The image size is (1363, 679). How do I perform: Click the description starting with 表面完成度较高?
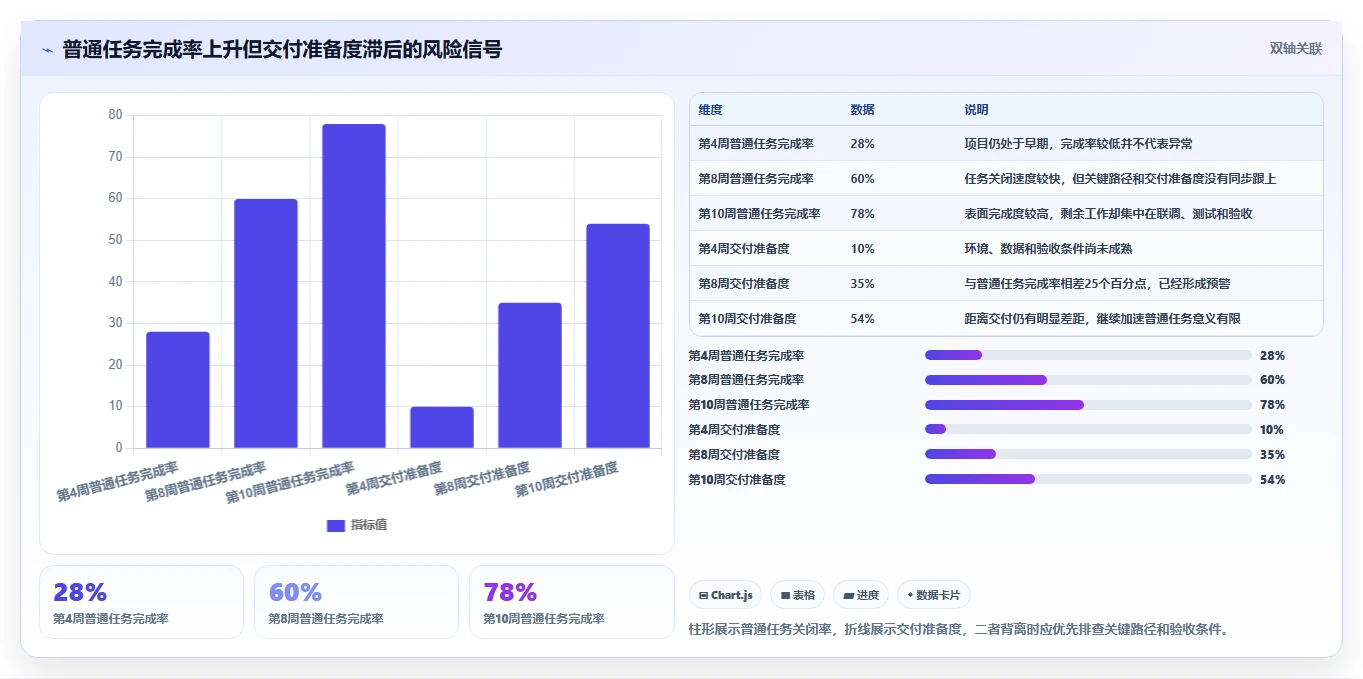[1109, 214]
